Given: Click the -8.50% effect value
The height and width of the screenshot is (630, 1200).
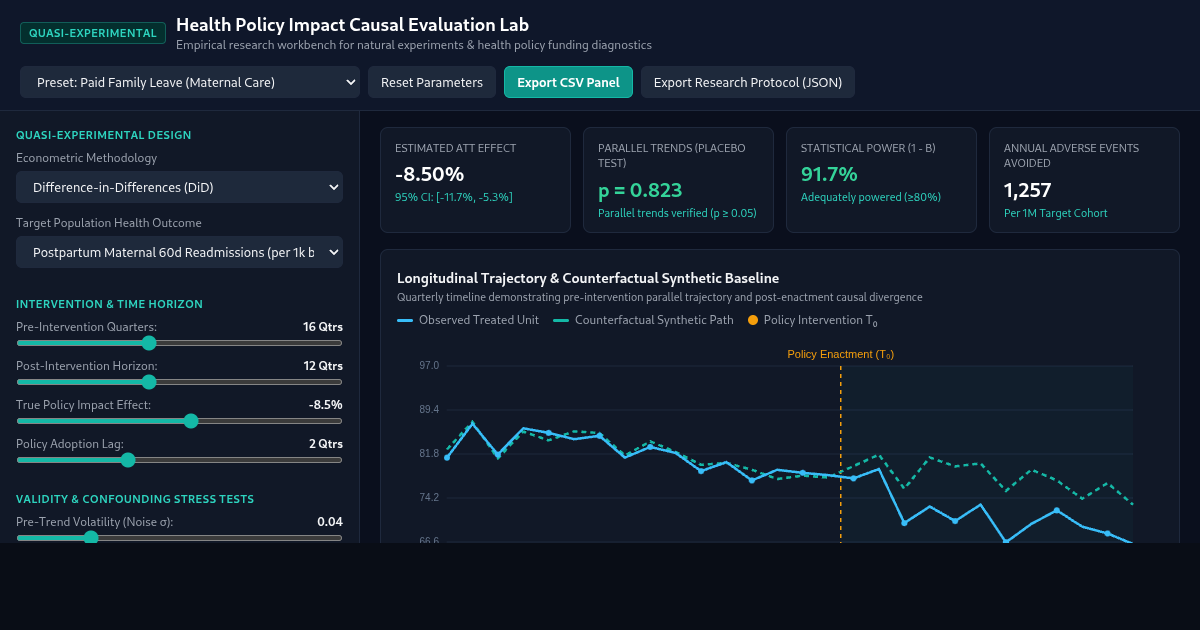Looking at the screenshot, I should click(430, 174).
